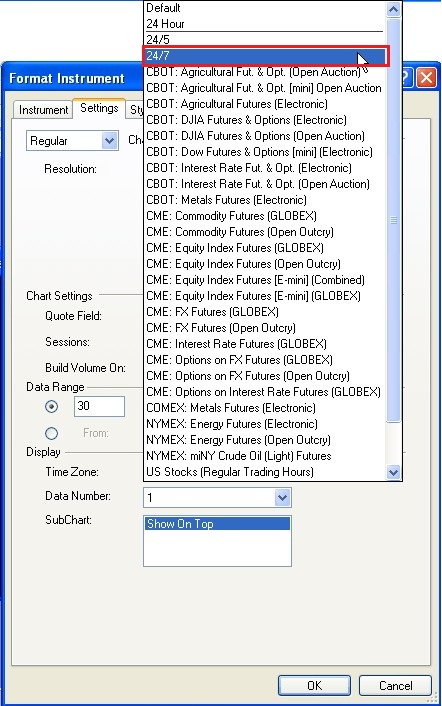This screenshot has height=706, width=442.
Task: Click the session list scrollbar thumb
Action: 393,220
